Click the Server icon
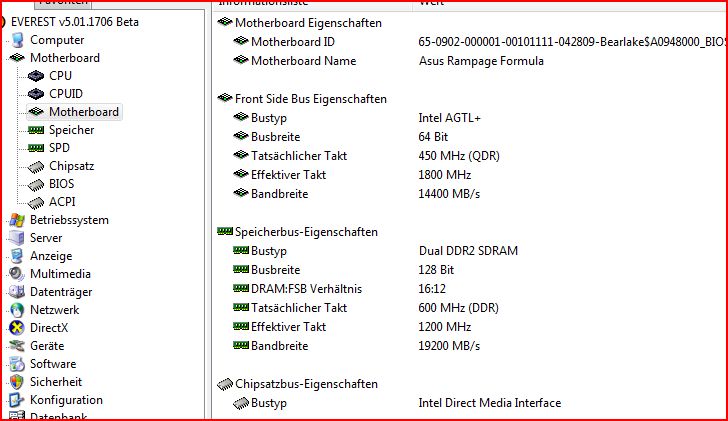The image size is (728, 421). [x=17, y=238]
